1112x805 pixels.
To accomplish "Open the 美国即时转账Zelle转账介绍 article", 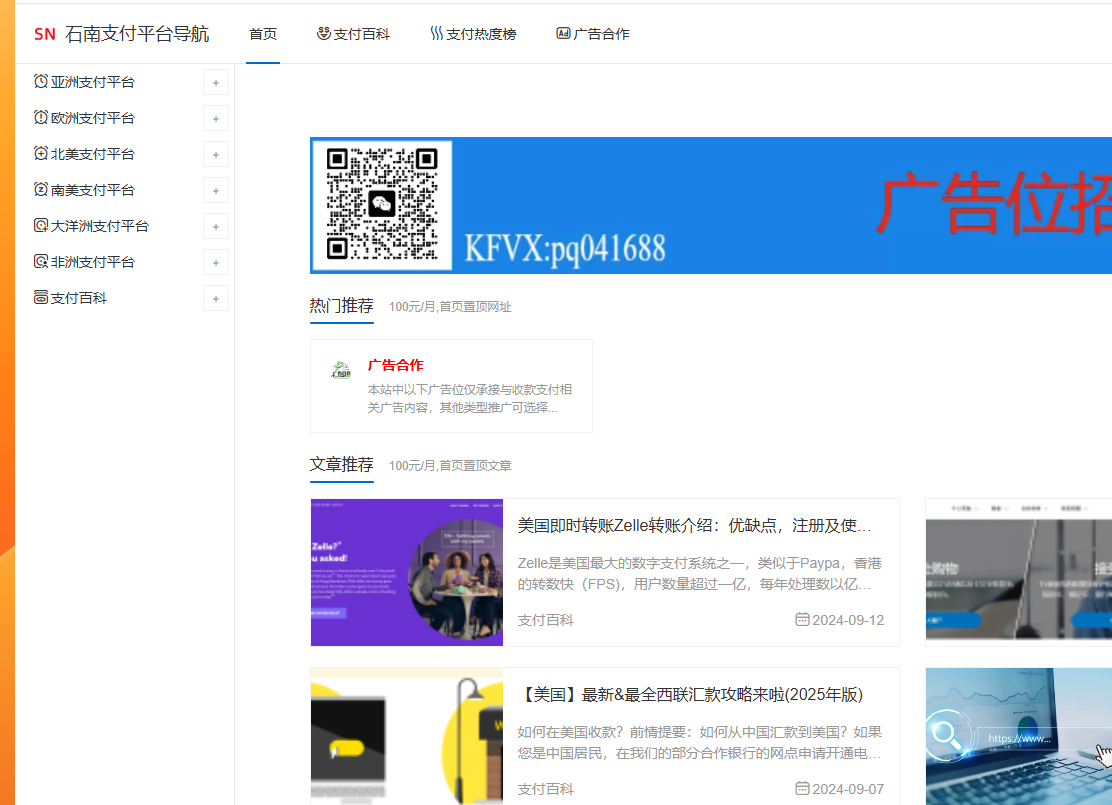I will coord(694,526).
